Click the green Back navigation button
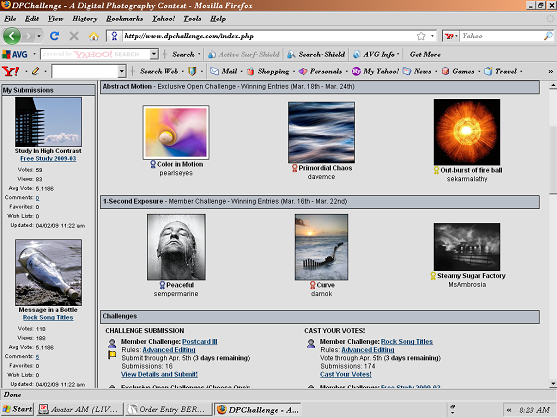 12,36
